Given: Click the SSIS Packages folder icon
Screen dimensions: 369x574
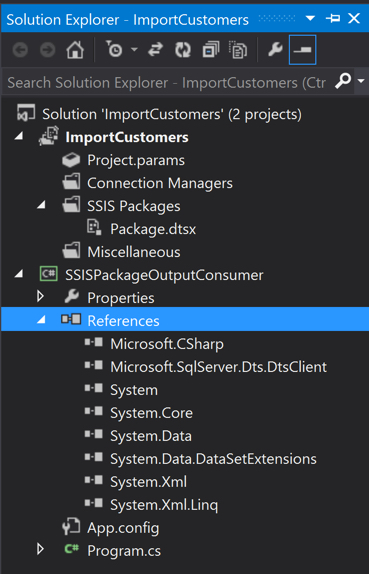Looking at the screenshot, I should (71, 205).
